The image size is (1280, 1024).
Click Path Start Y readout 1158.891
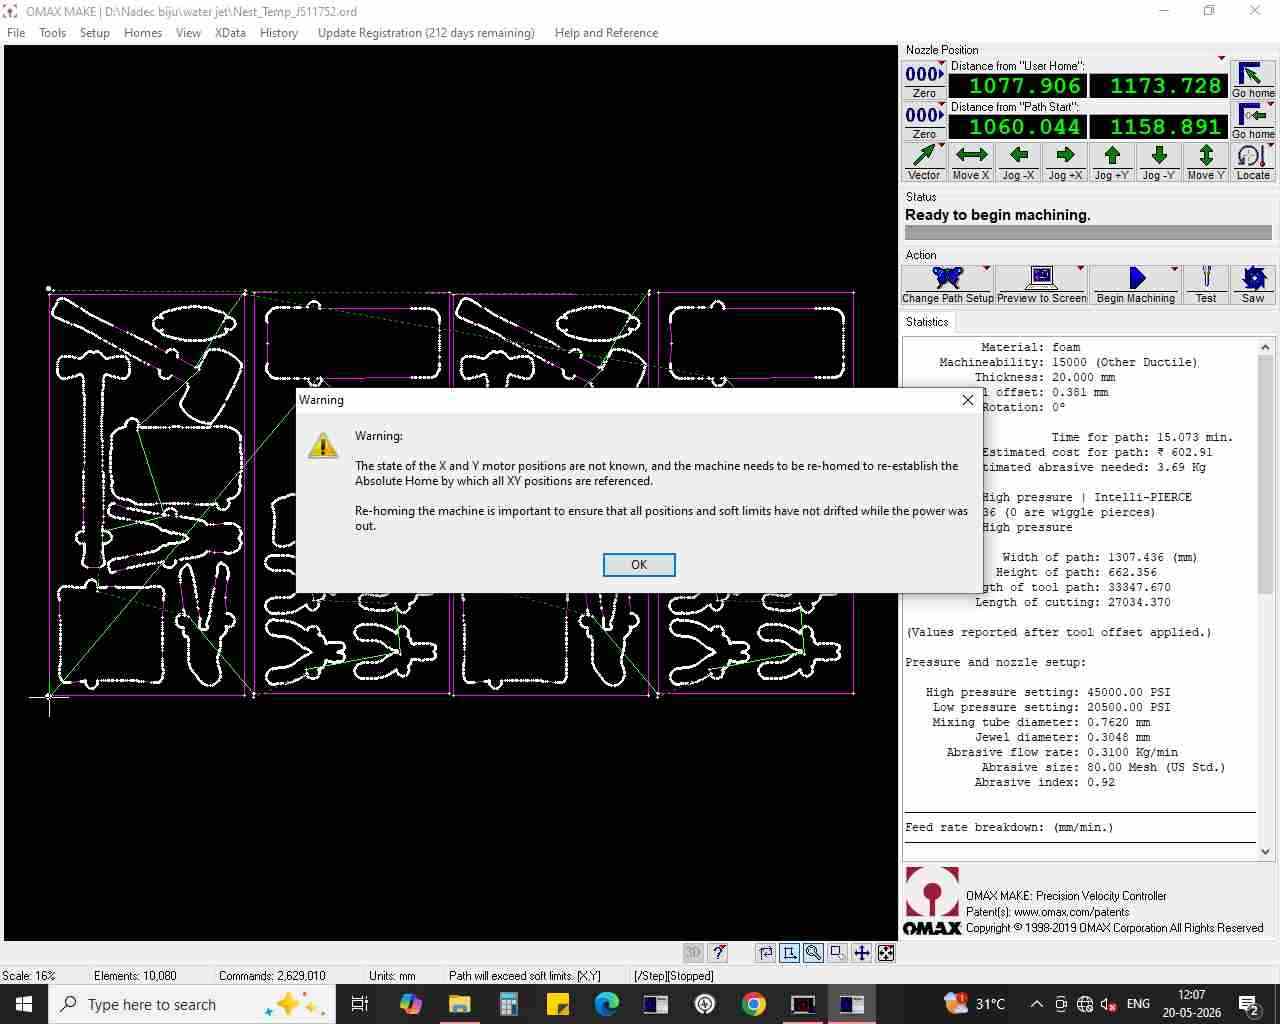[1157, 127]
